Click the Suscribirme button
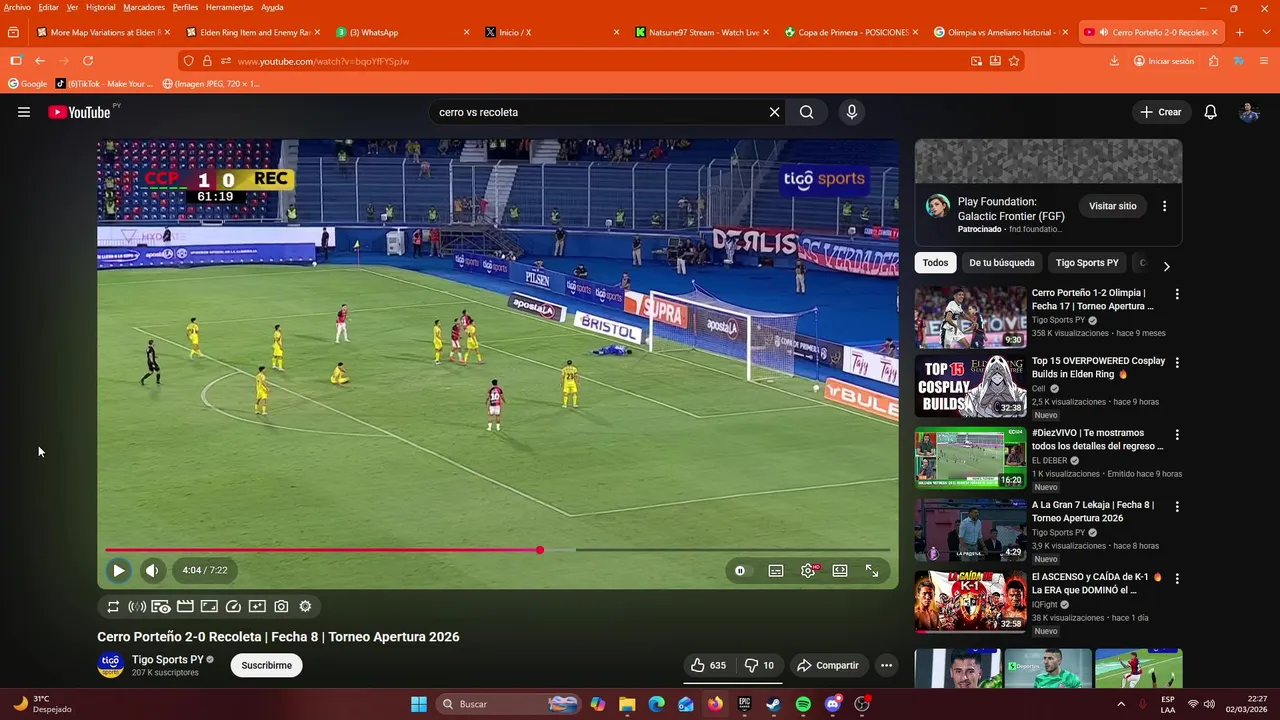1280x720 pixels. pos(266,665)
